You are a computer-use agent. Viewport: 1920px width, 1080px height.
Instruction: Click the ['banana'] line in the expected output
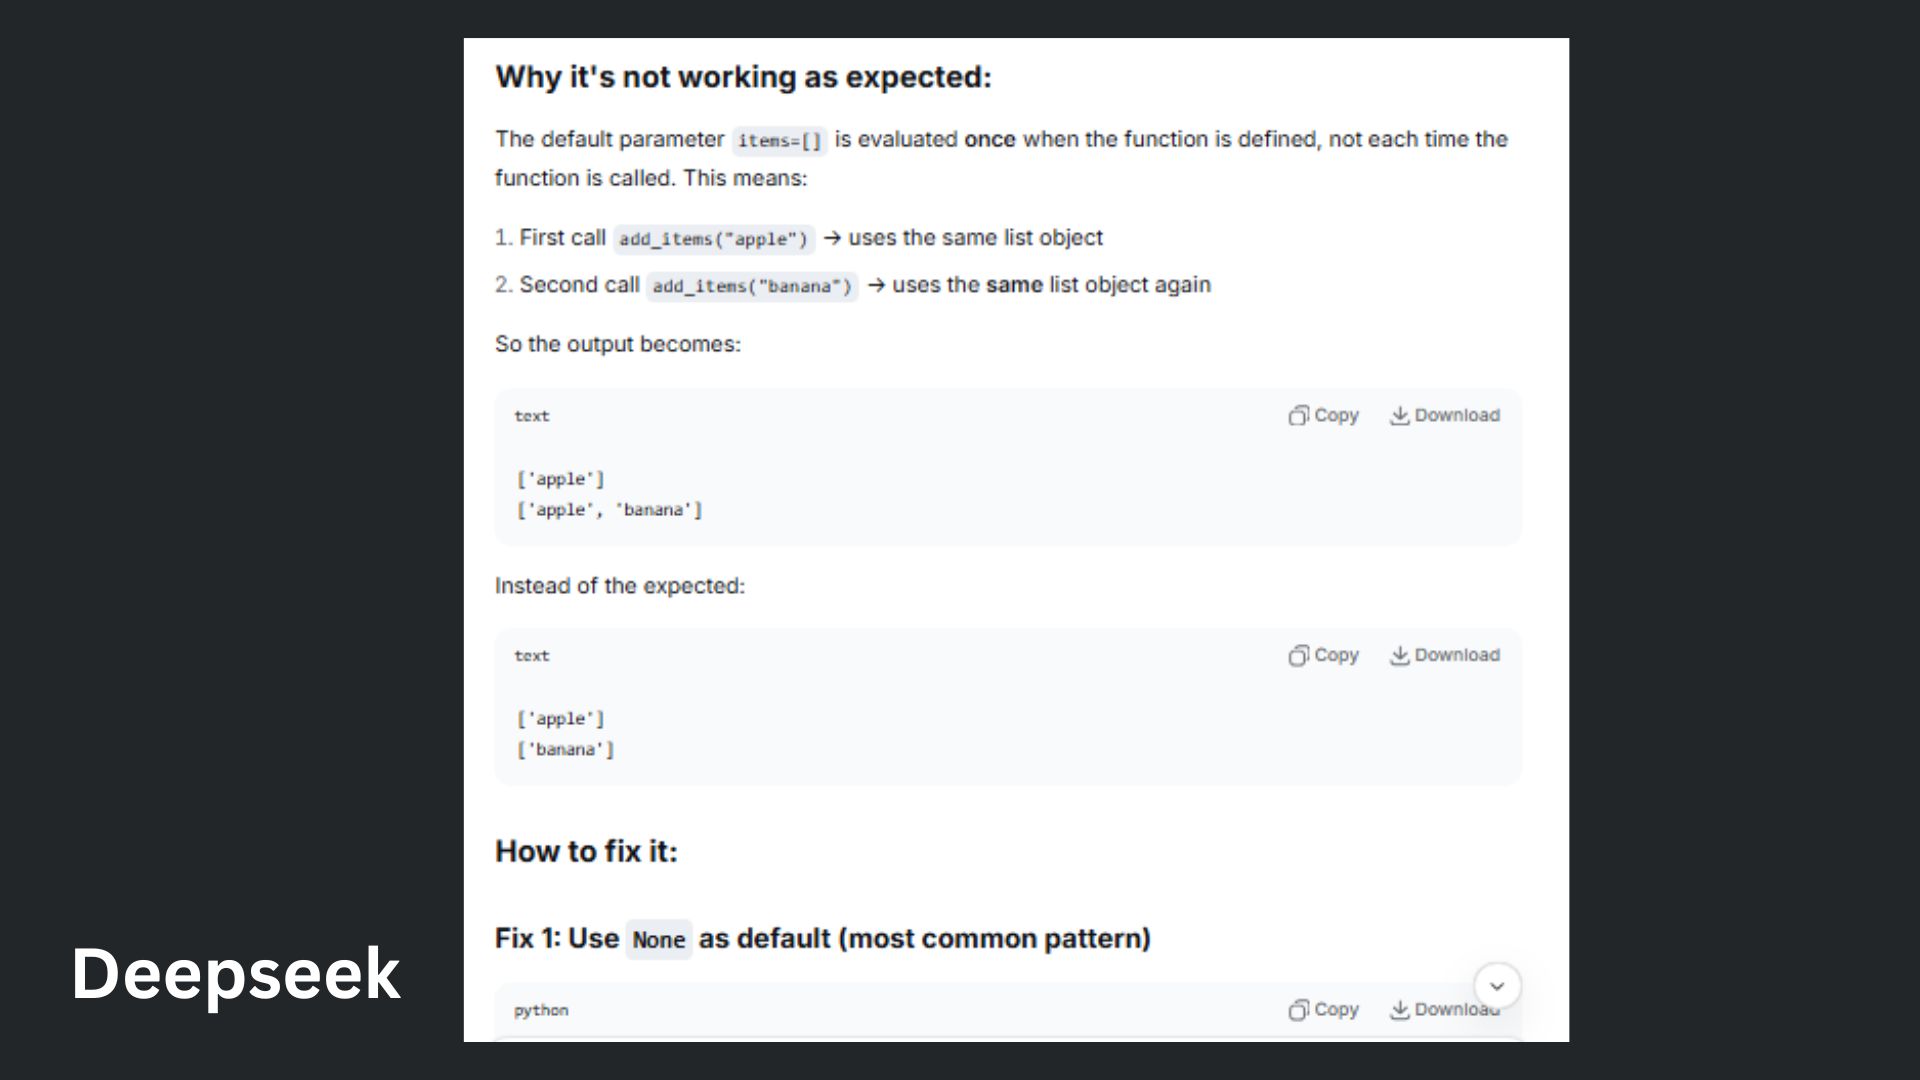point(565,749)
